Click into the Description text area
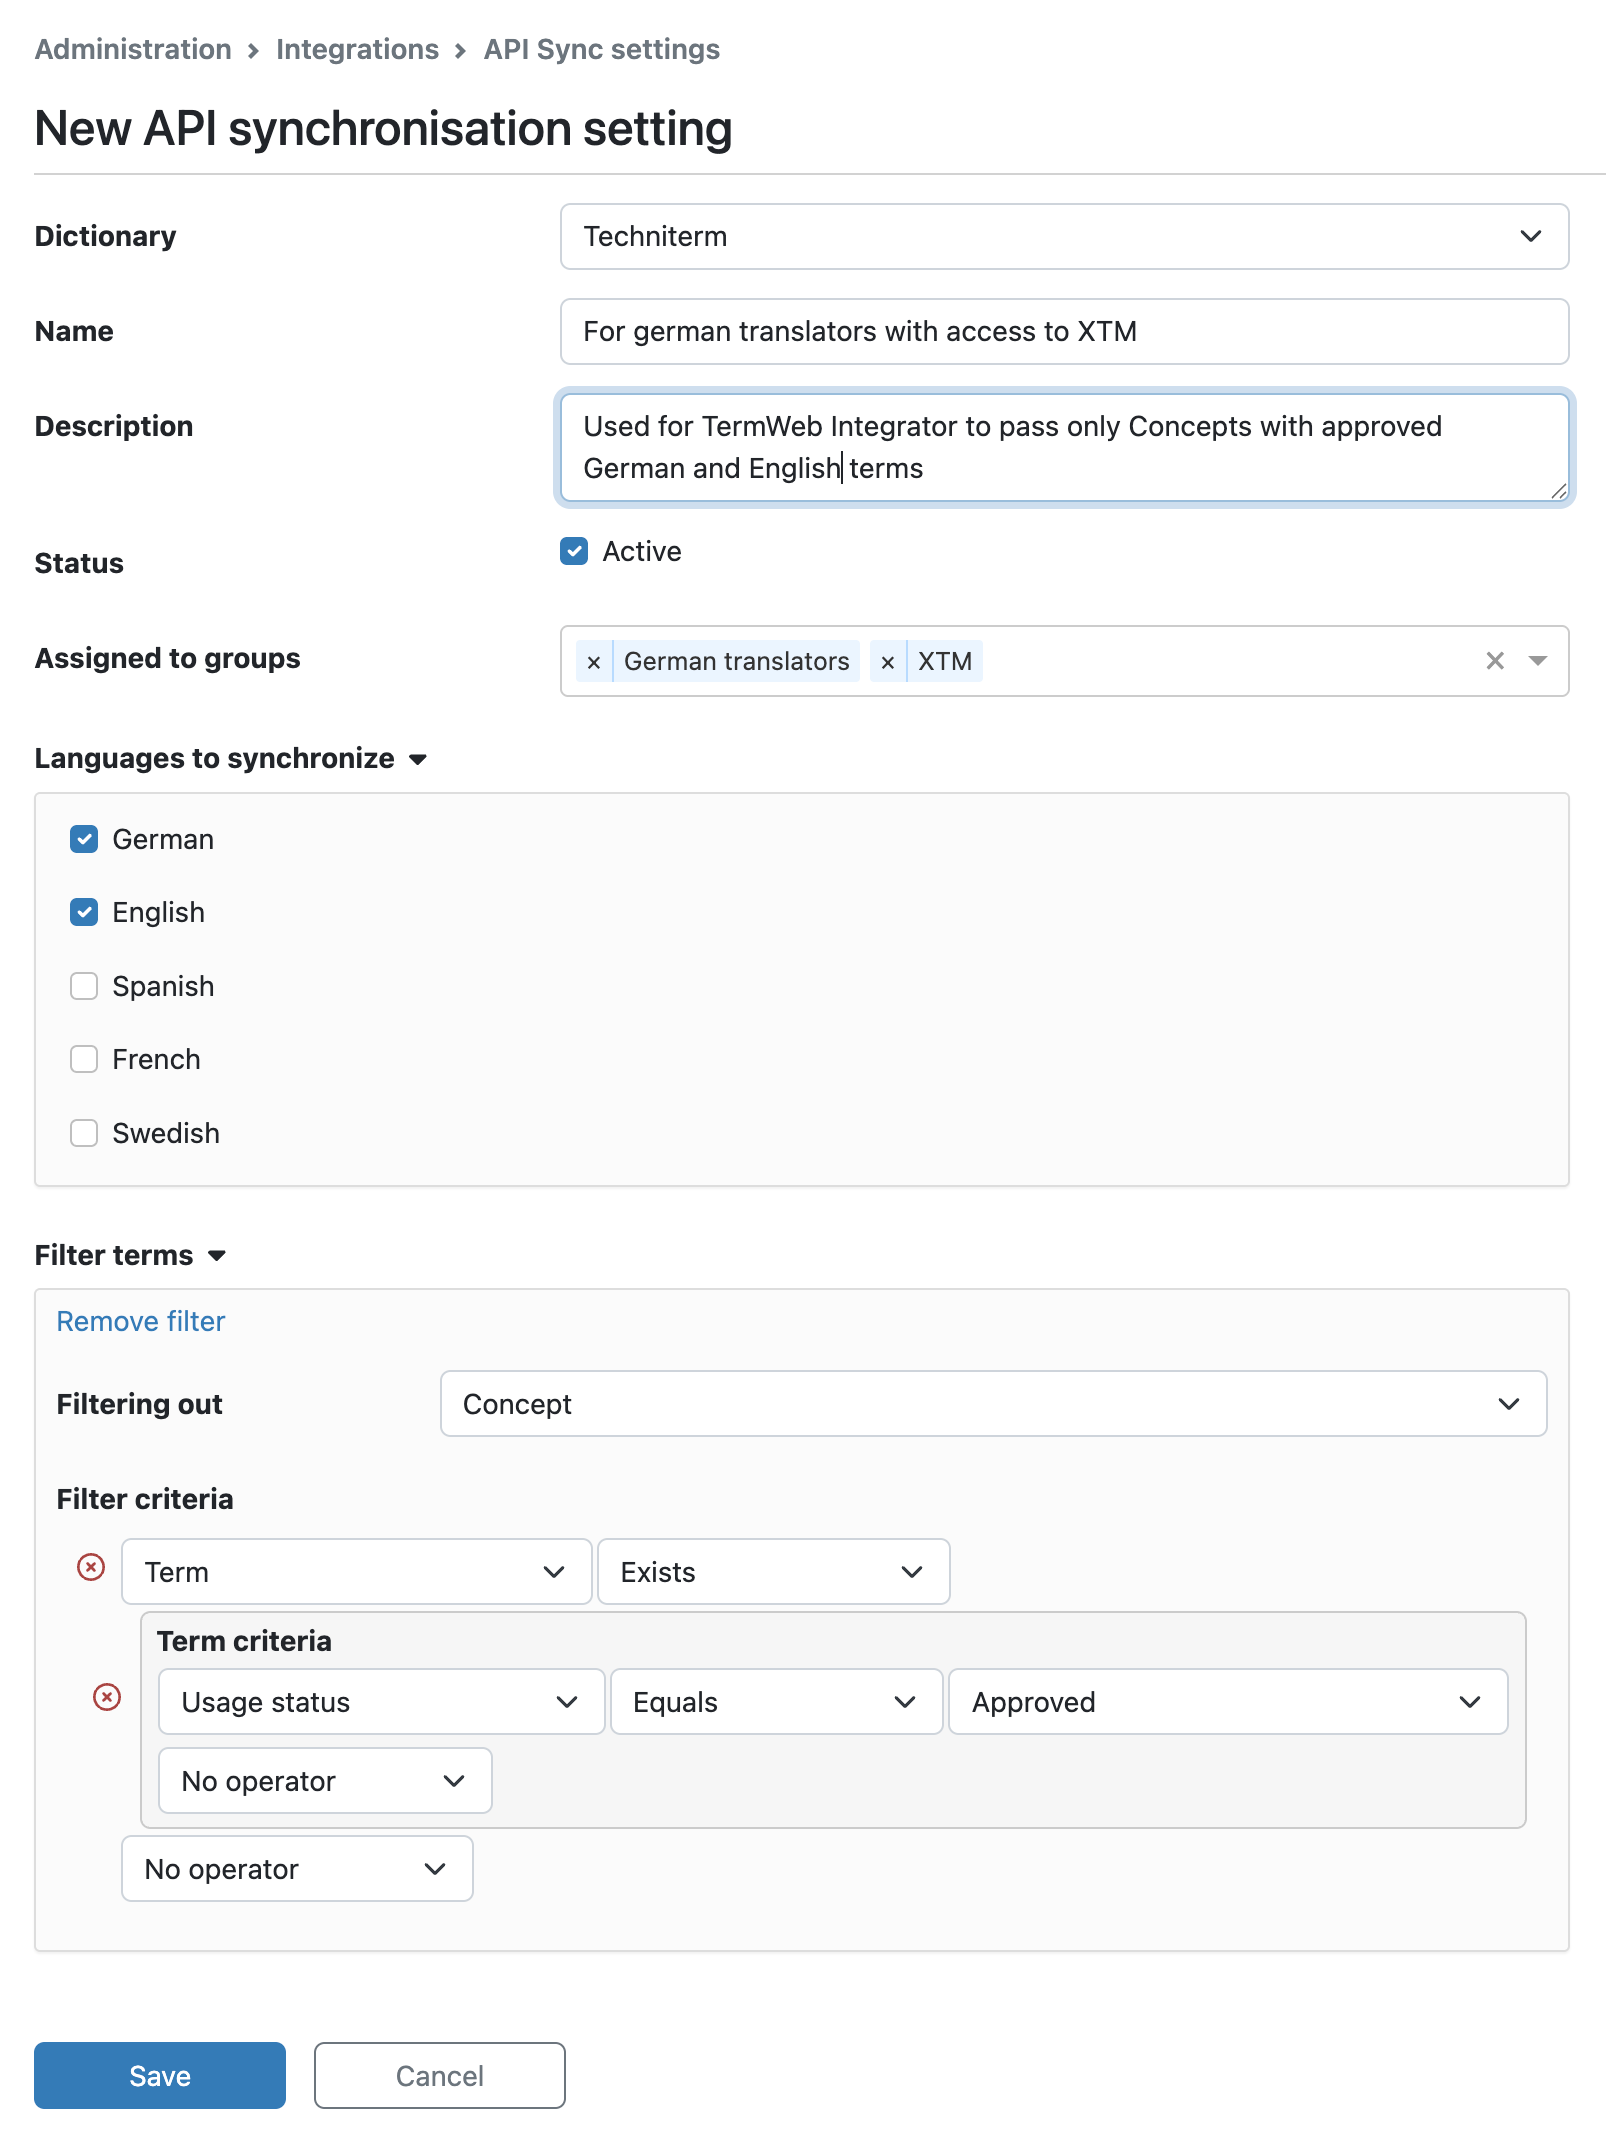The height and width of the screenshot is (2134, 1606). coord(1064,447)
